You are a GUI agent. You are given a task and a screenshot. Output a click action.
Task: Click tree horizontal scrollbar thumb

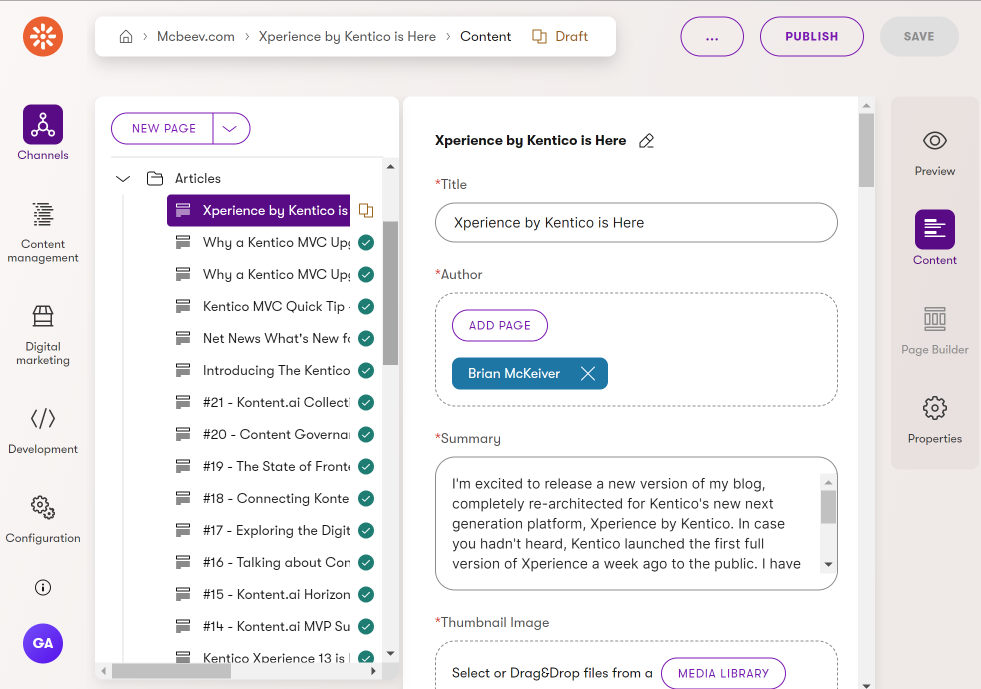tap(171, 671)
